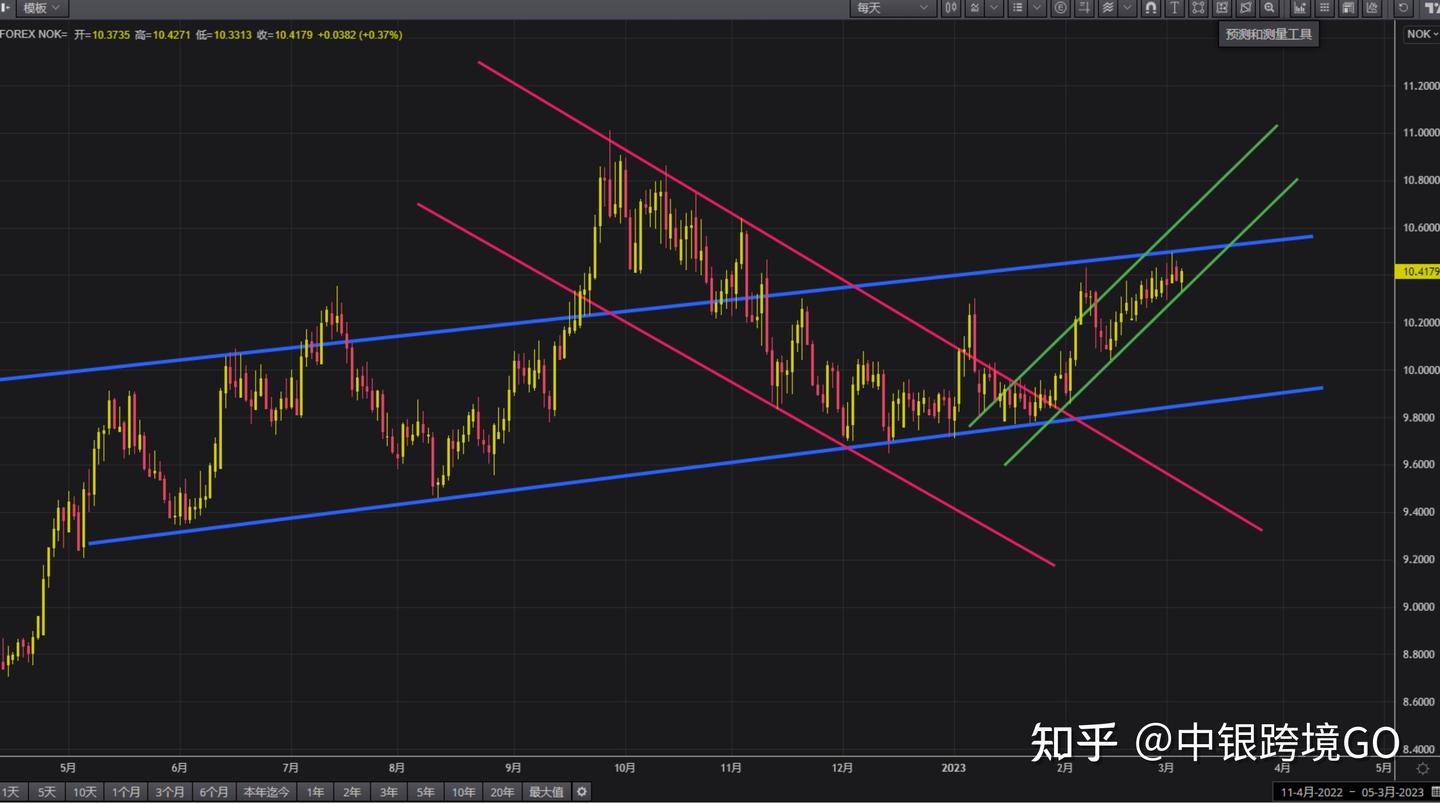Click the 最大值 range button

pos(546,792)
